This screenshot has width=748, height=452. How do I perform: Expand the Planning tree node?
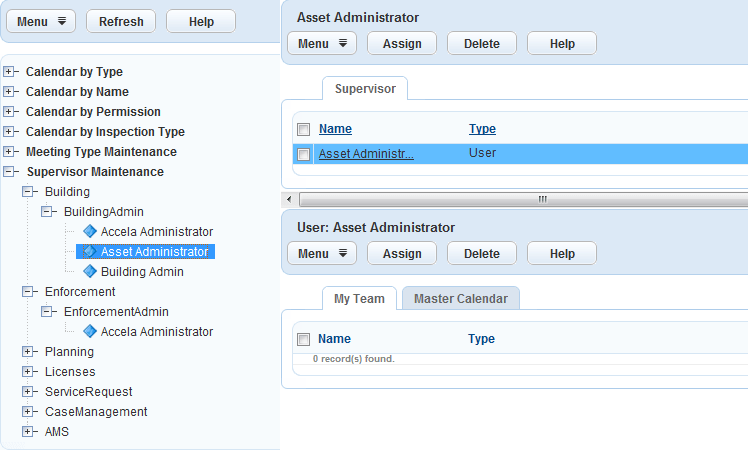(x=28, y=351)
